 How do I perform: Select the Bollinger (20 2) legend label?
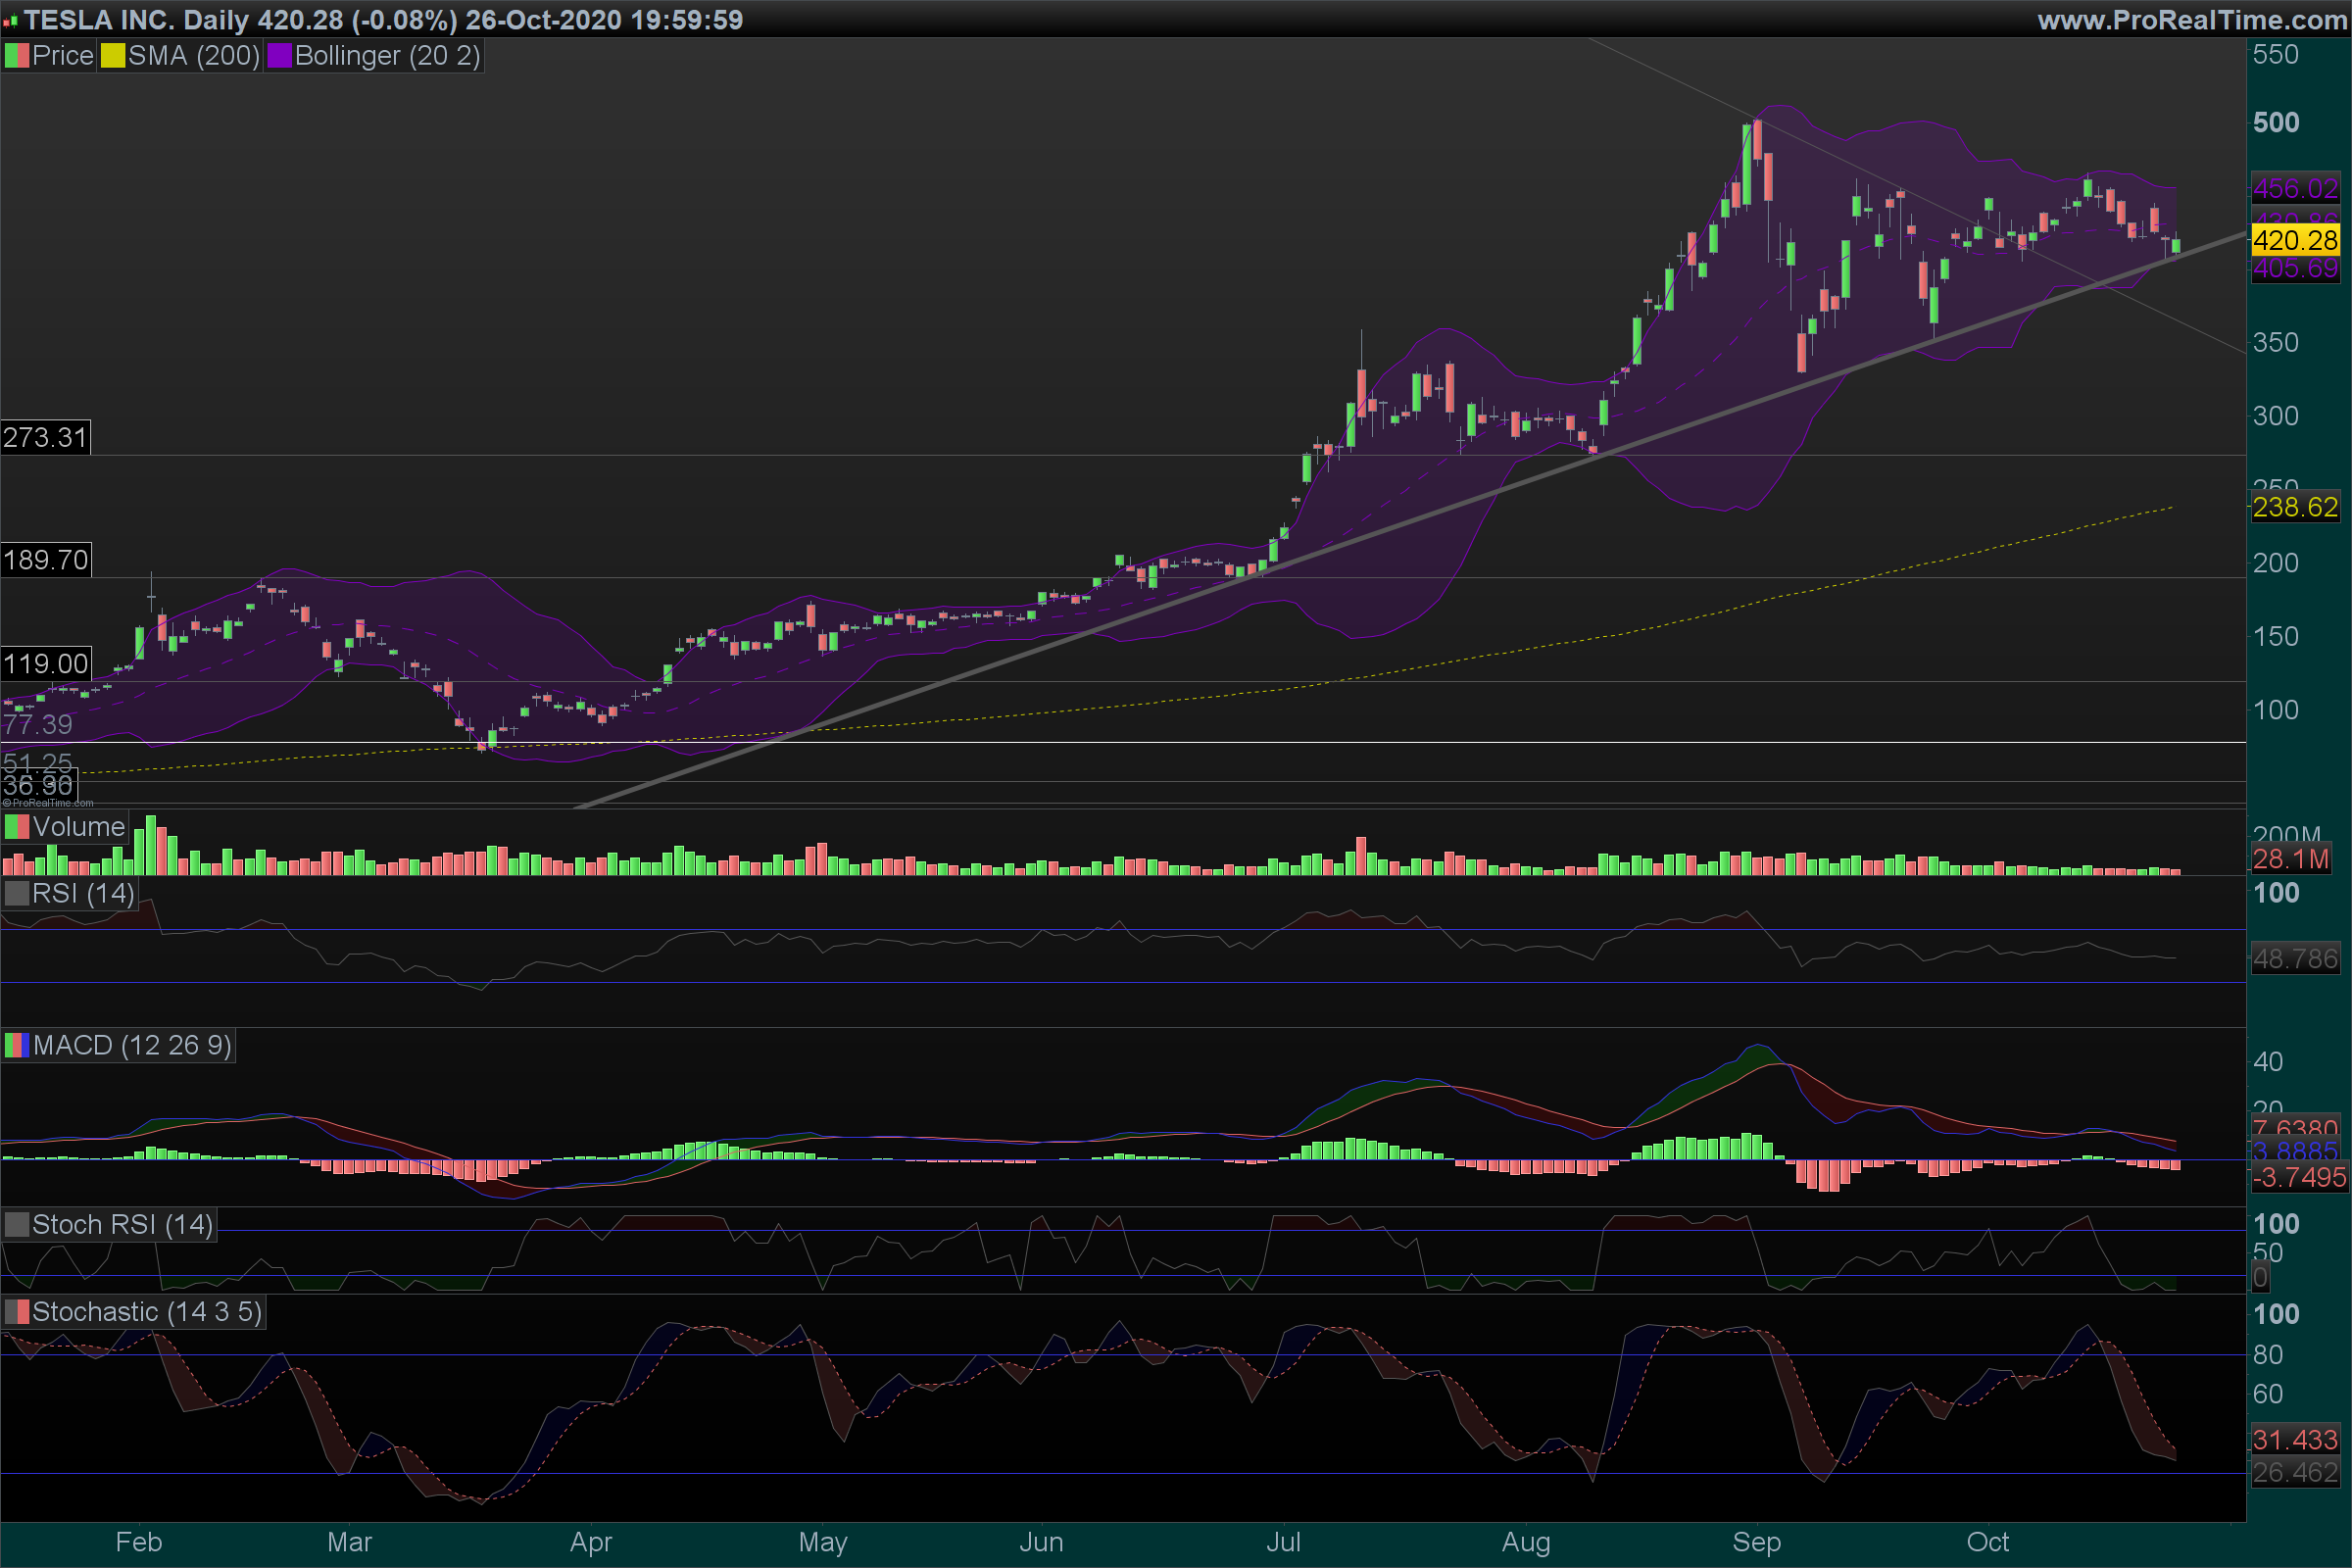(x=387, y=56)
